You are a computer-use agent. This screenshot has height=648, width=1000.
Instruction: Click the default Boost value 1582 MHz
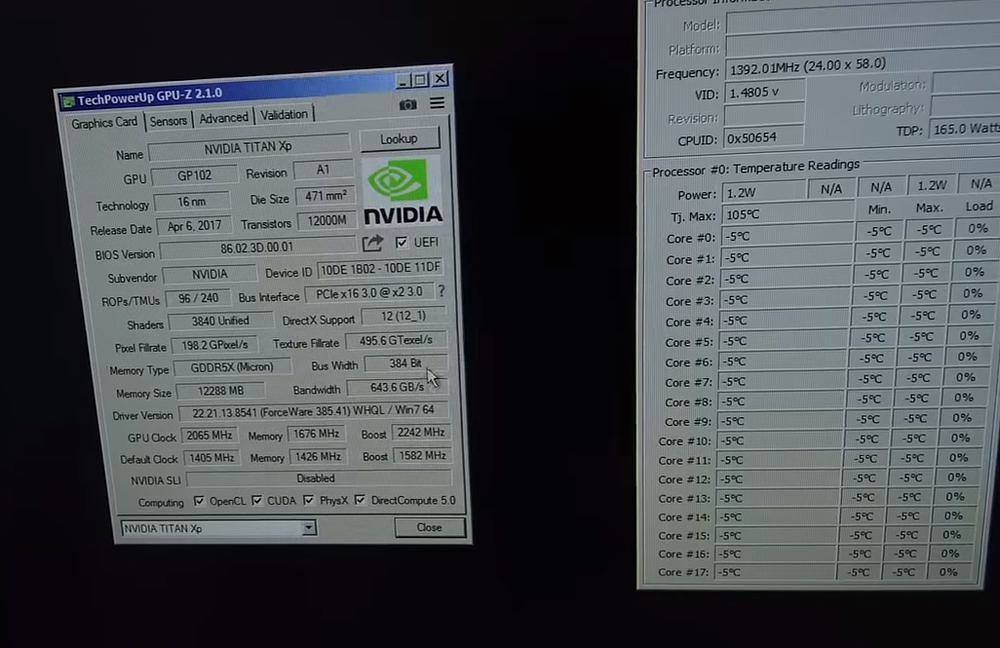[422, 455]
